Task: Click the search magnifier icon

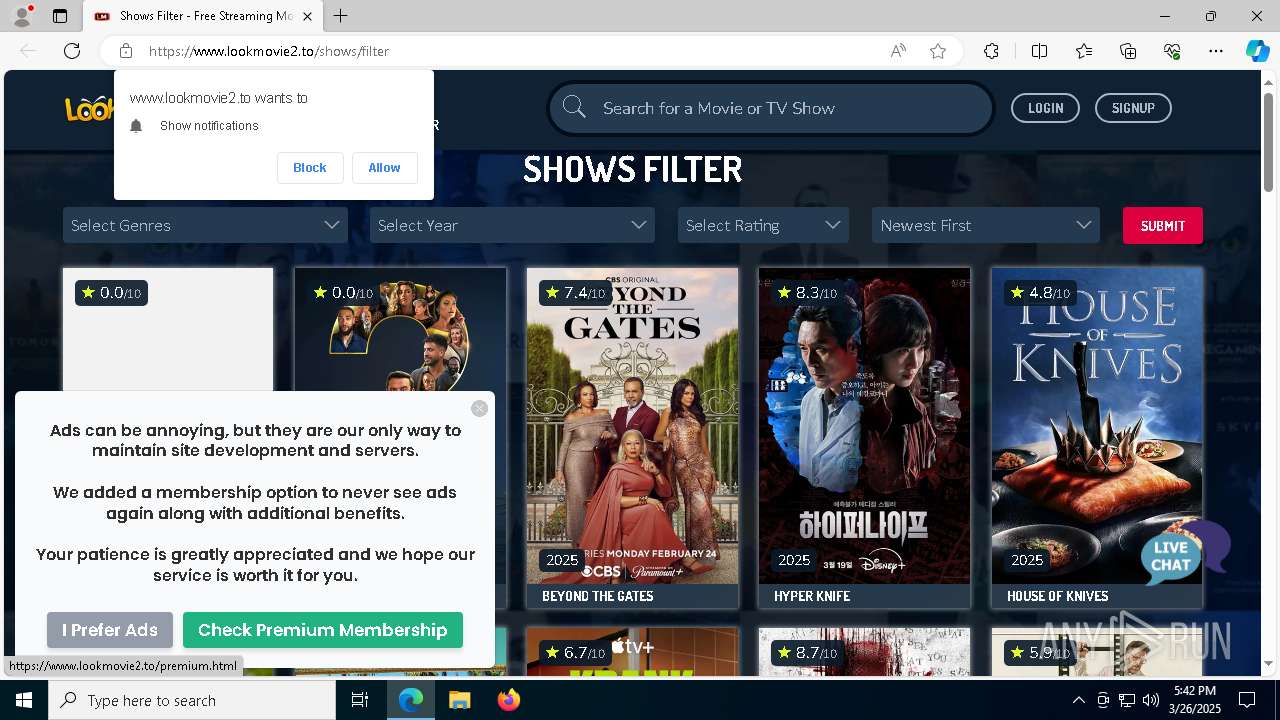Action: point(574,107)
